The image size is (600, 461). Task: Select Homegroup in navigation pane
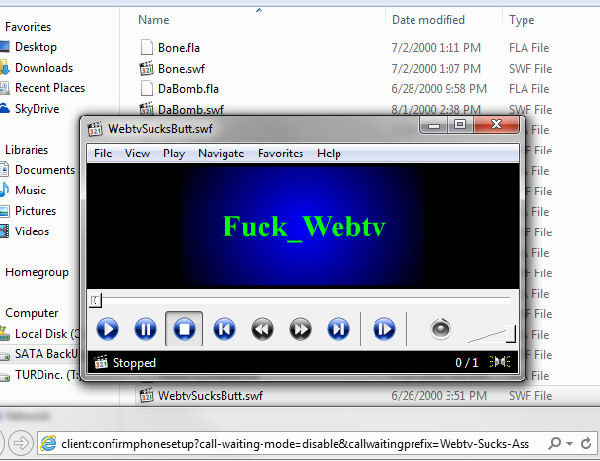pos(37,272)
